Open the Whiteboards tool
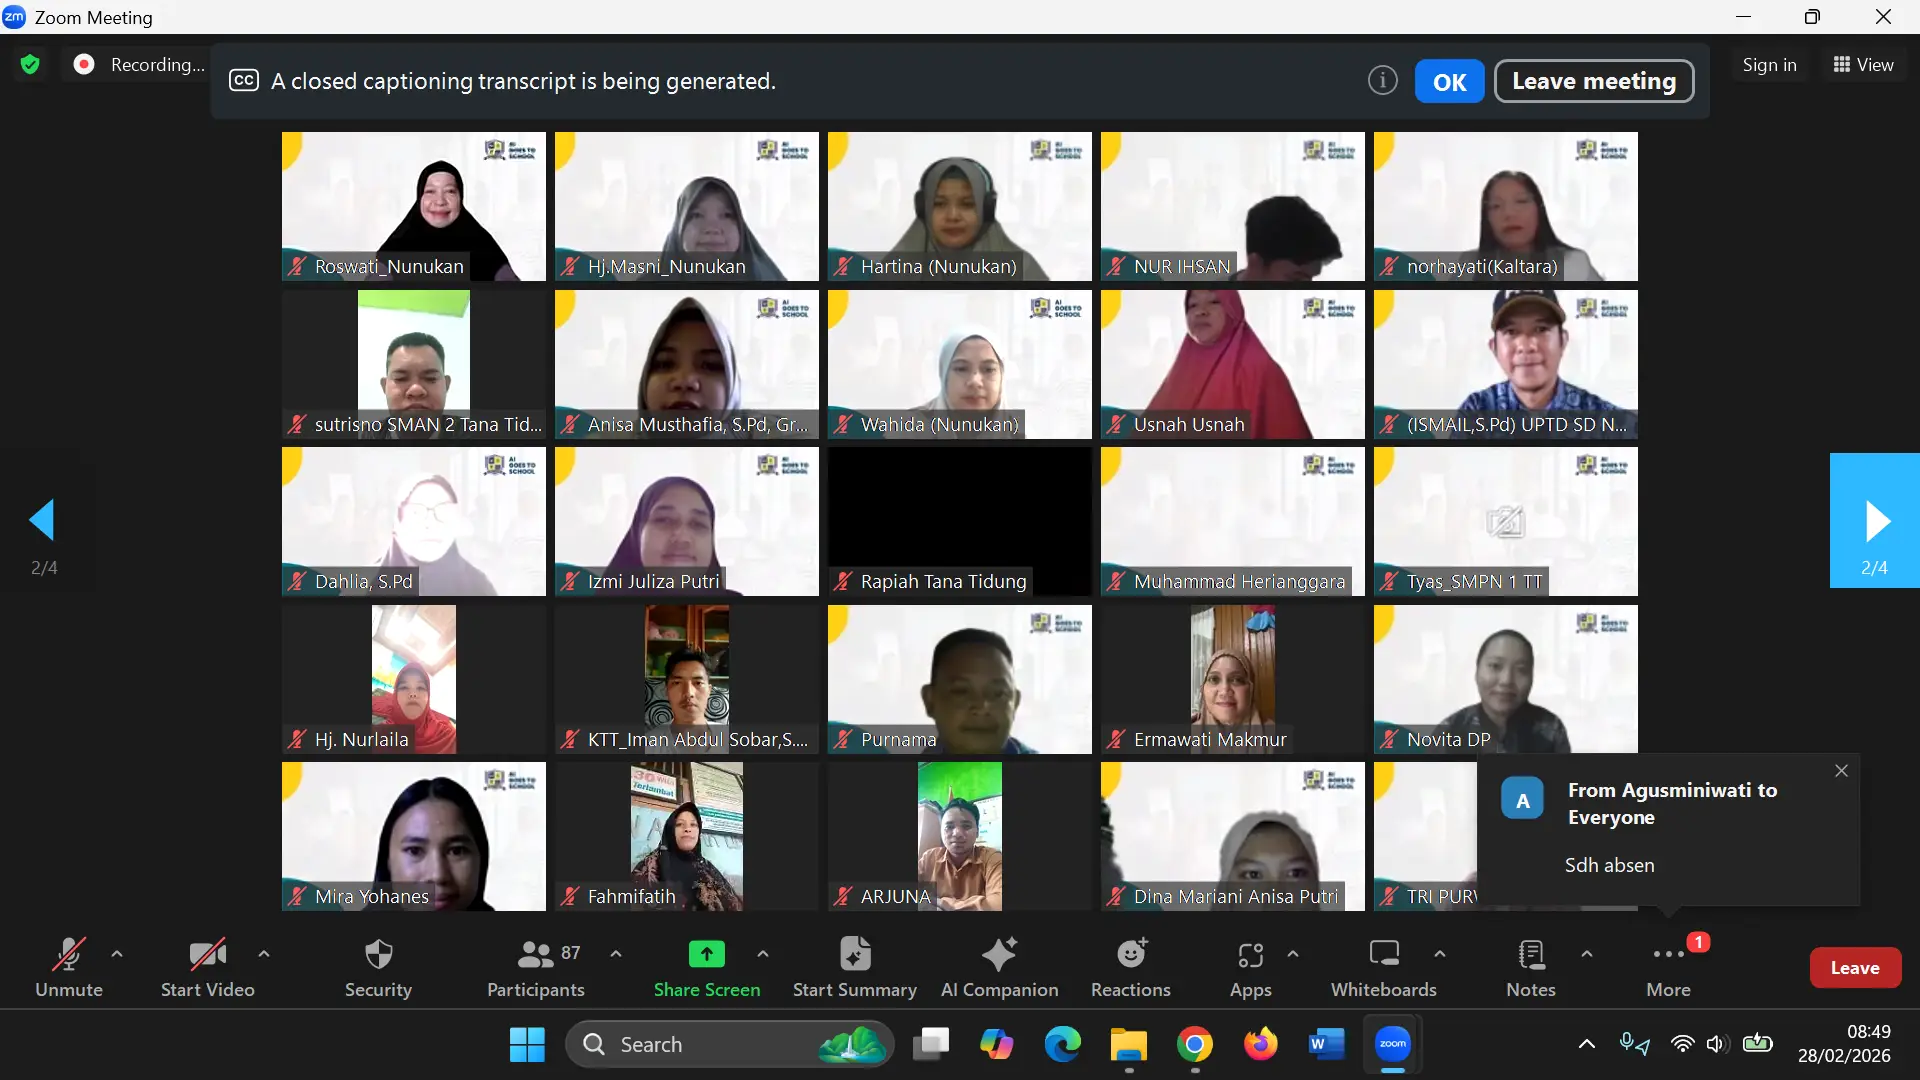 1383,955
